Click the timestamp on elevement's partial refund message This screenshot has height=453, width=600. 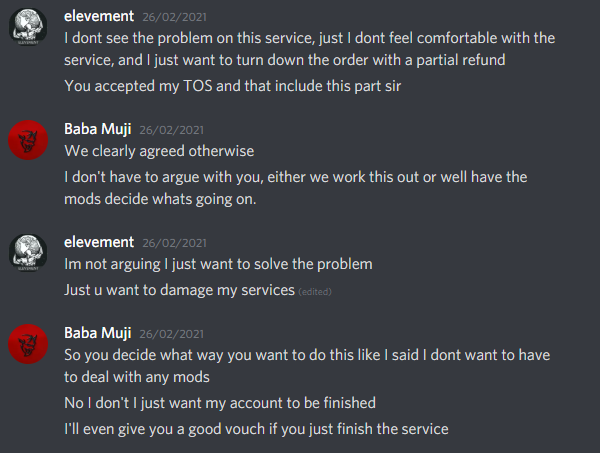tap(174, 17)
